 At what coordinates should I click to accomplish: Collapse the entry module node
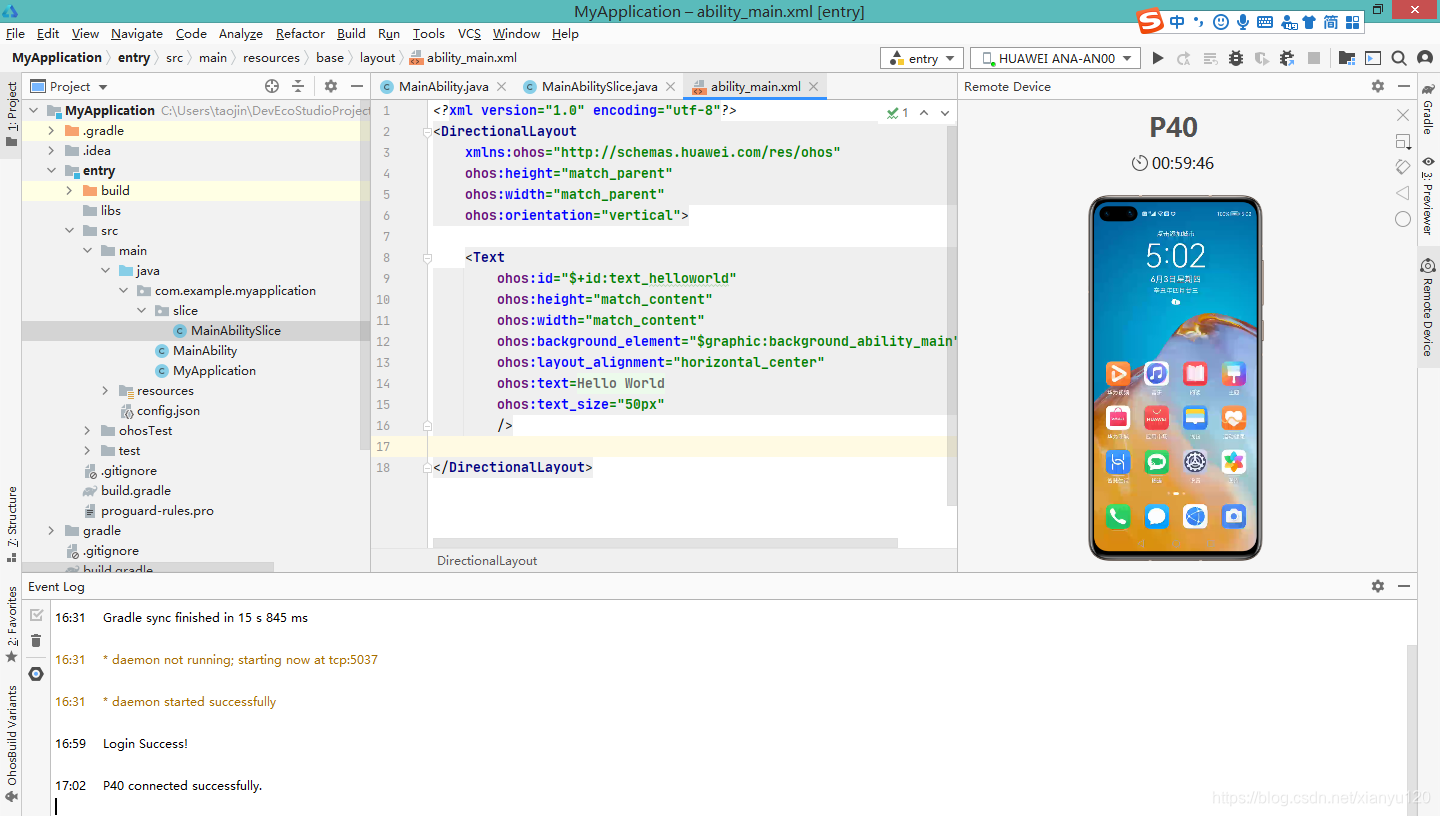[x=52, y=170]
